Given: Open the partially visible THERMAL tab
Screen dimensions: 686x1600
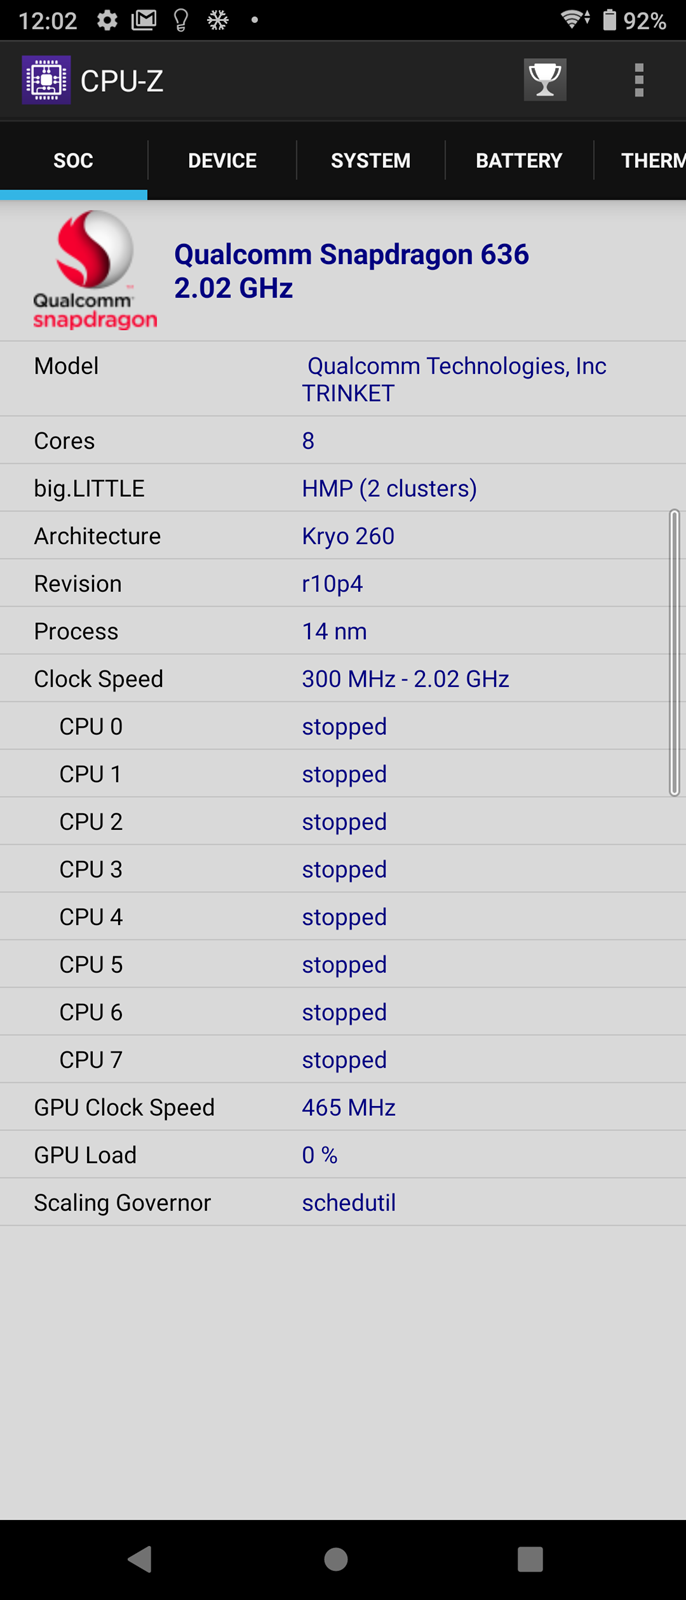Looking at the screenshot, I should coord(652,160).
